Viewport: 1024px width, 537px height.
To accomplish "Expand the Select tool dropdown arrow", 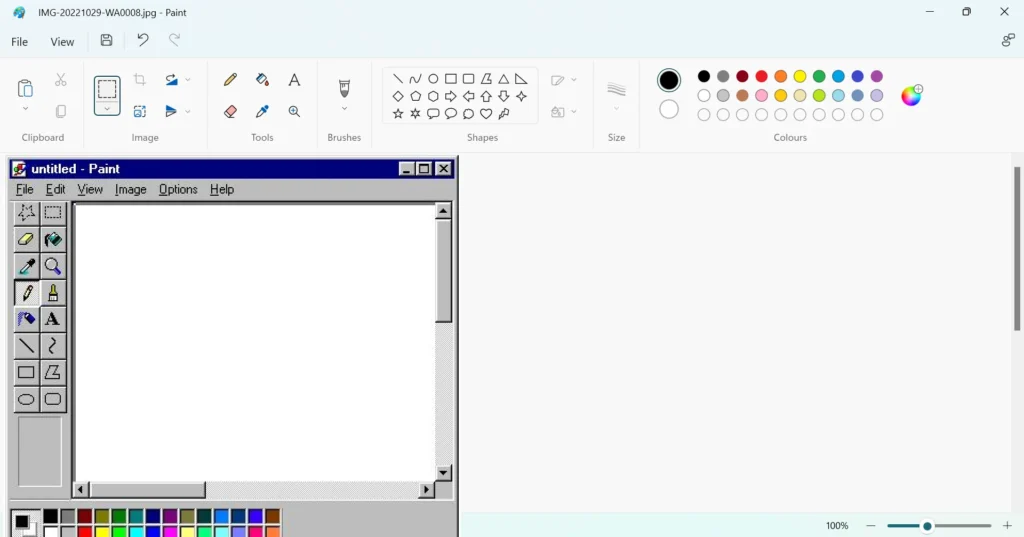I will 107,109.
